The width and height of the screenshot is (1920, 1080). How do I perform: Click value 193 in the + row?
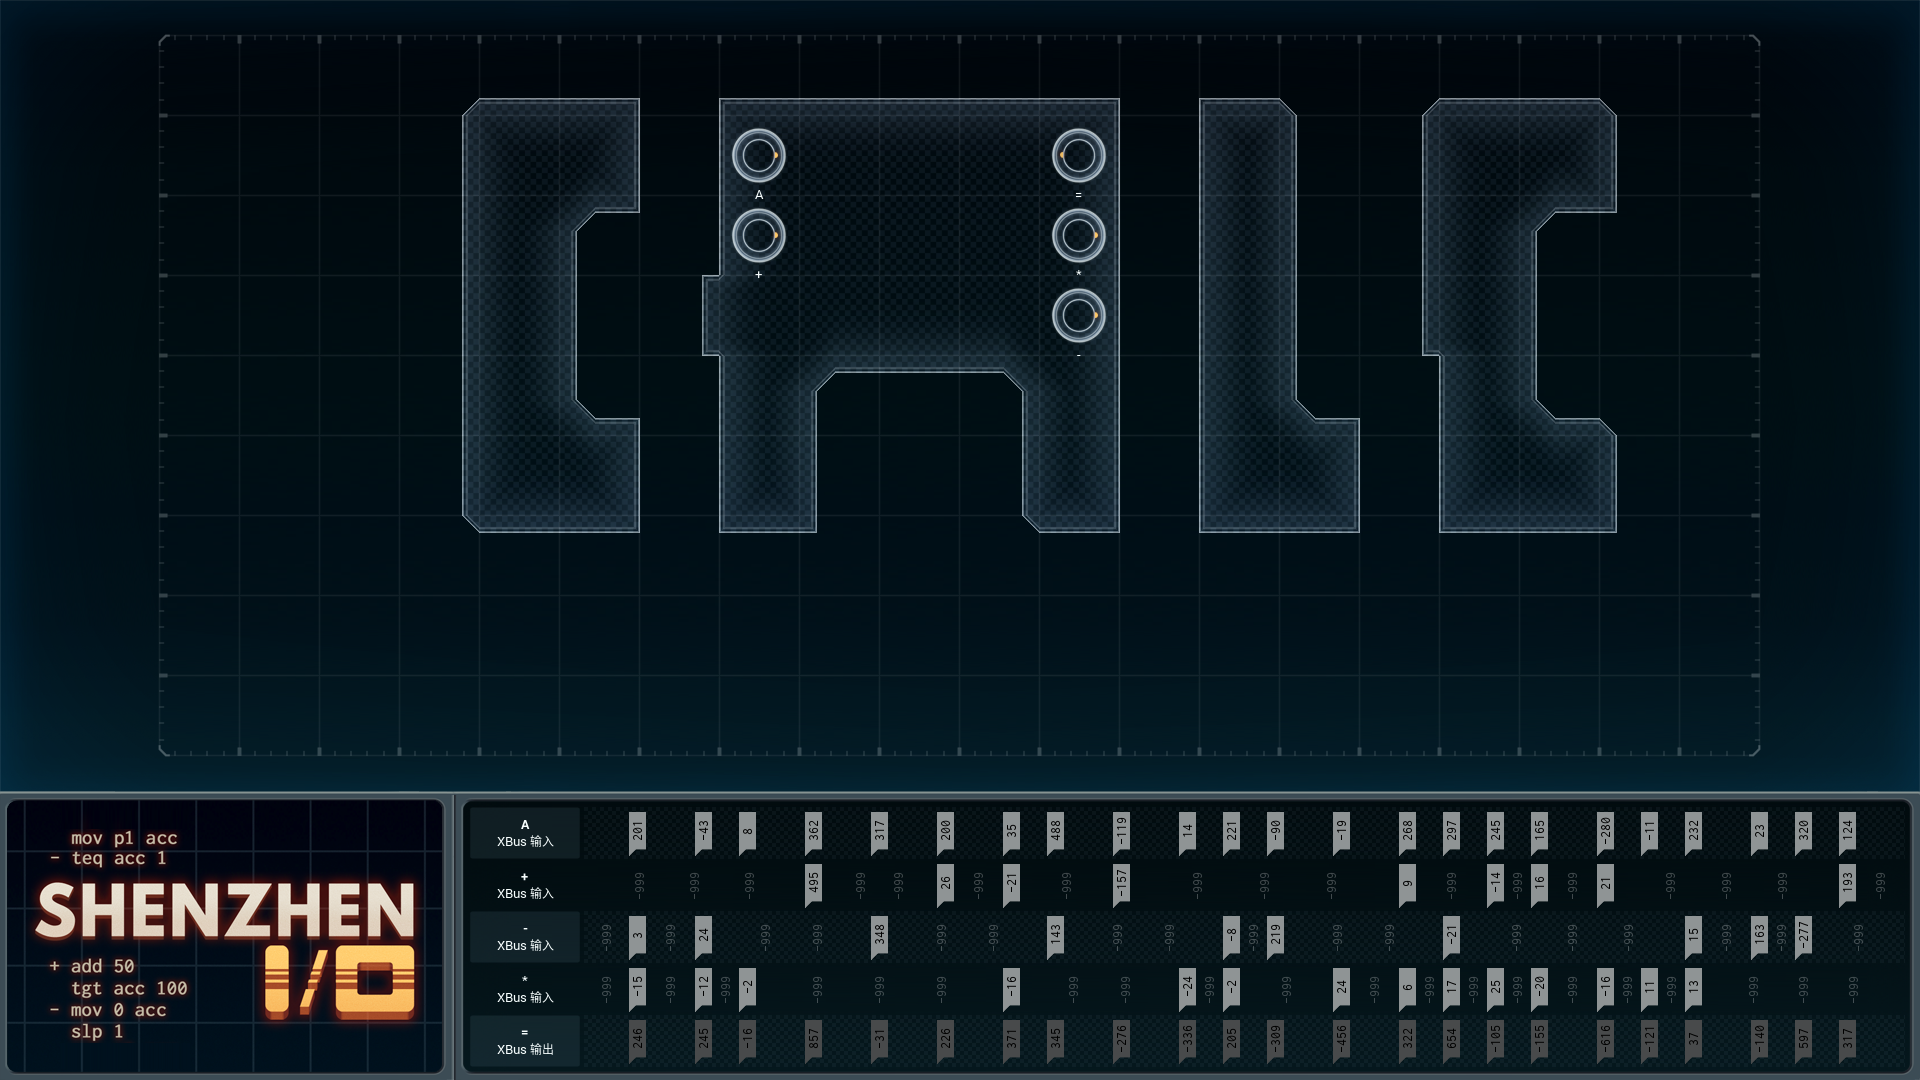(x=1848, y=883)
